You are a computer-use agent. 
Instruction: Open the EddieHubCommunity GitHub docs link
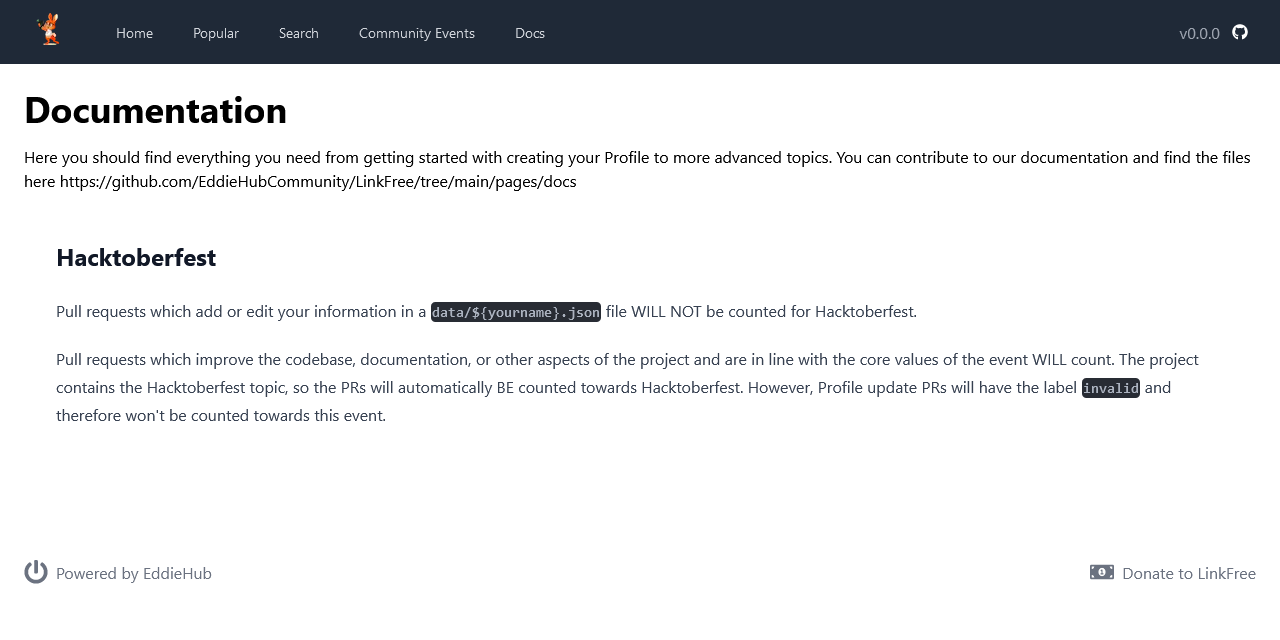pos(317,181)
